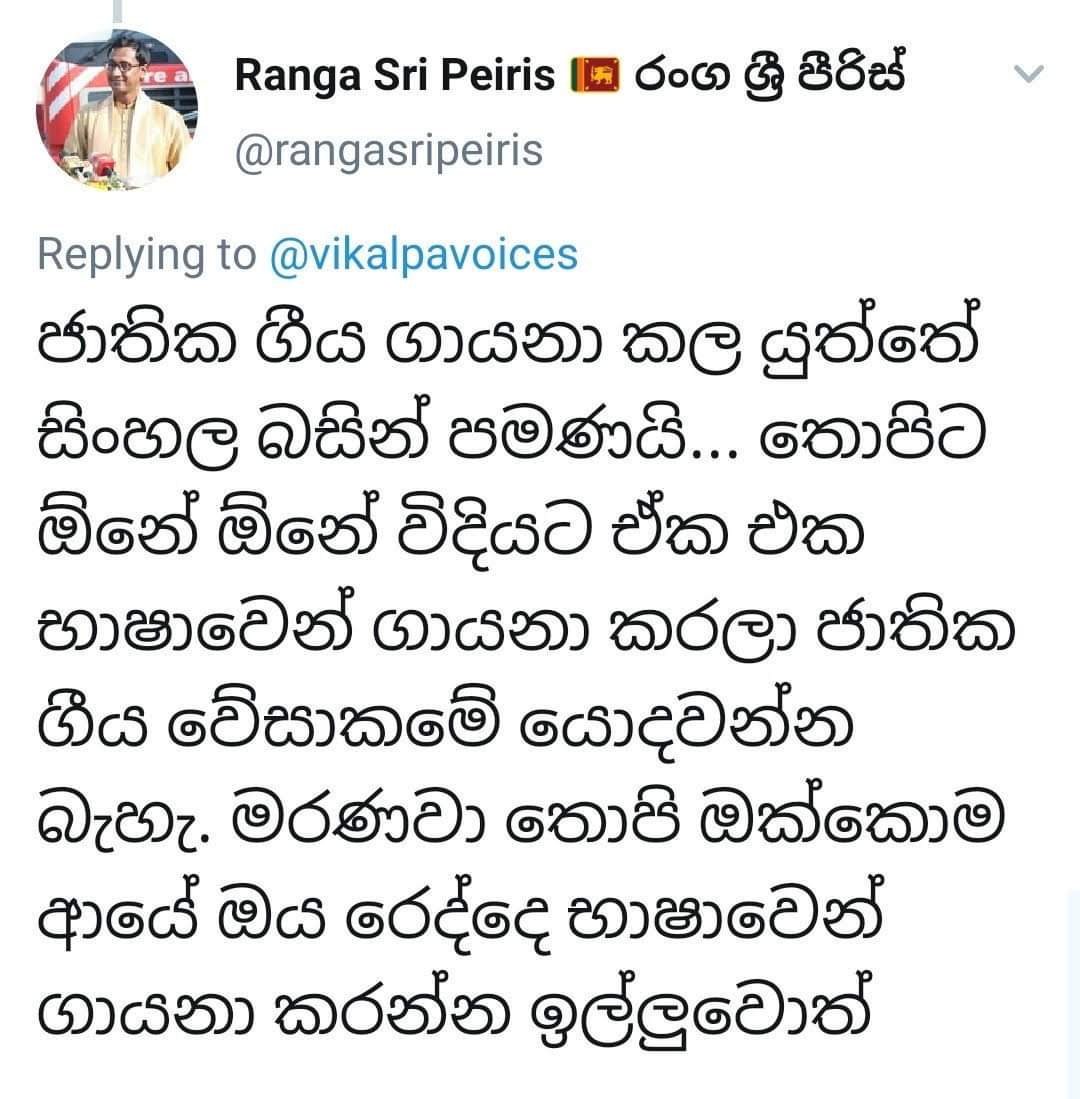Click the "Replying to" label
Viewport: 1080px width, 1099px height.
pos(147,254)
